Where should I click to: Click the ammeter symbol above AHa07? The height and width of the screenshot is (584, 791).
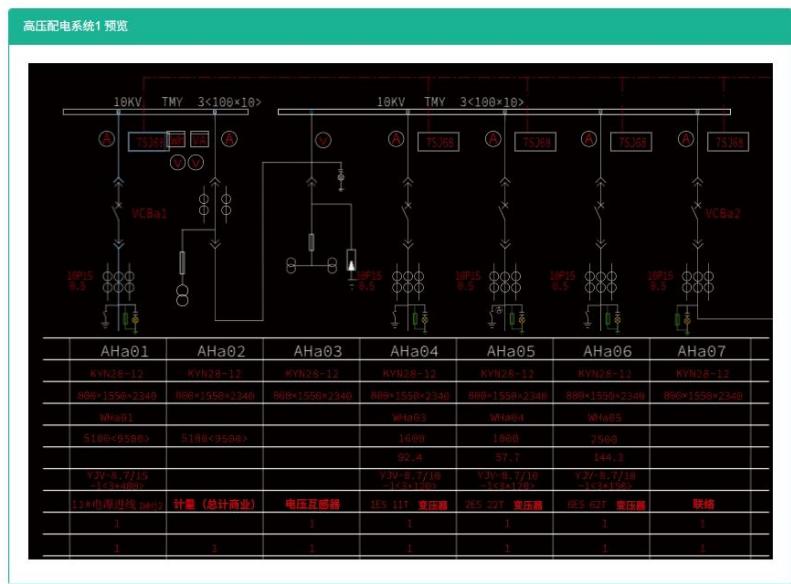tap(687, 139)
